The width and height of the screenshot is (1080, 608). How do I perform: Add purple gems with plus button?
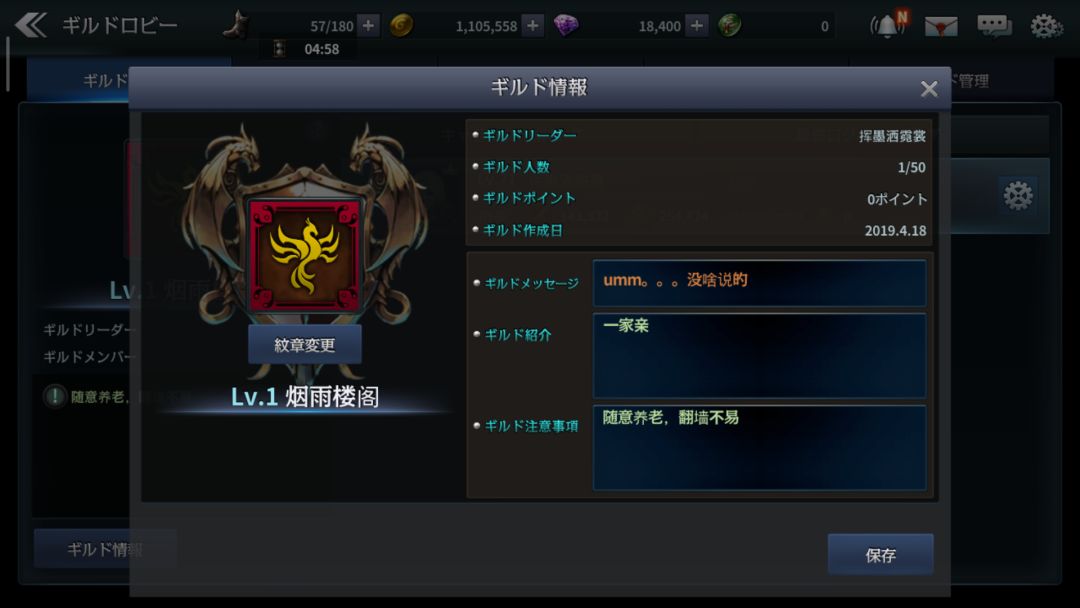(x=697, y=26)
